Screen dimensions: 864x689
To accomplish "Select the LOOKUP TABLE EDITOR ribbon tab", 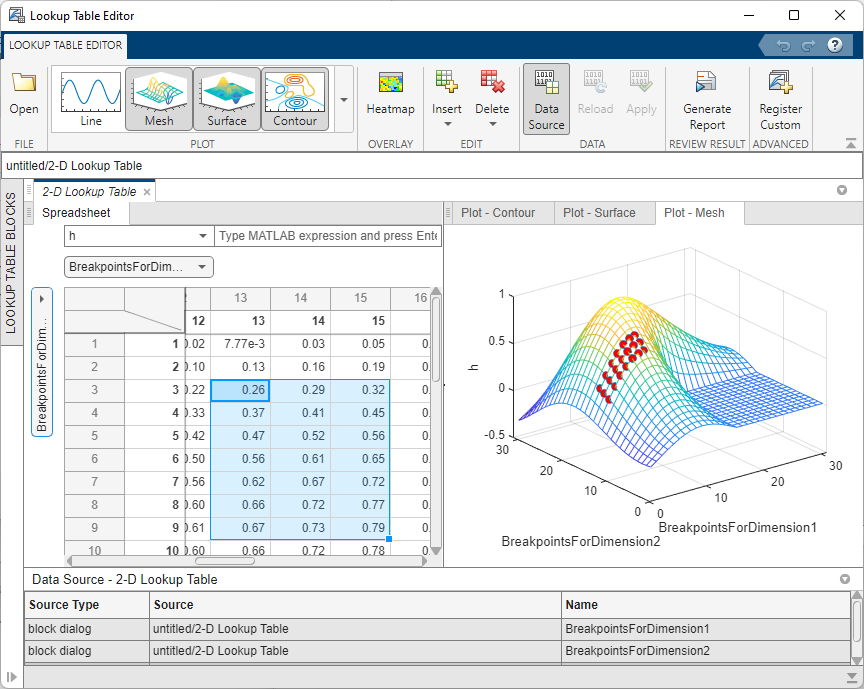I will (66, 45).
